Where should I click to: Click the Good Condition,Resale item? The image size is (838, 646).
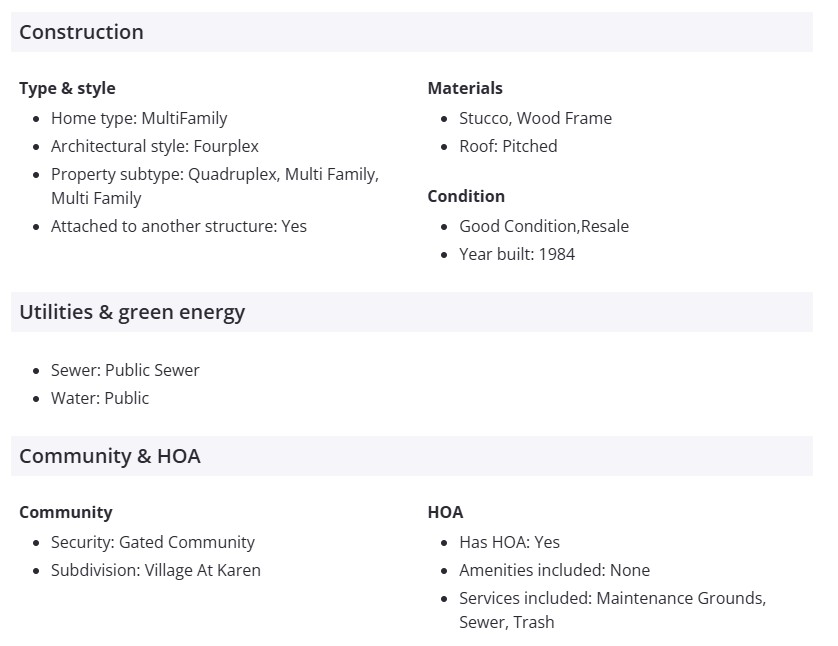coord(544,226)
